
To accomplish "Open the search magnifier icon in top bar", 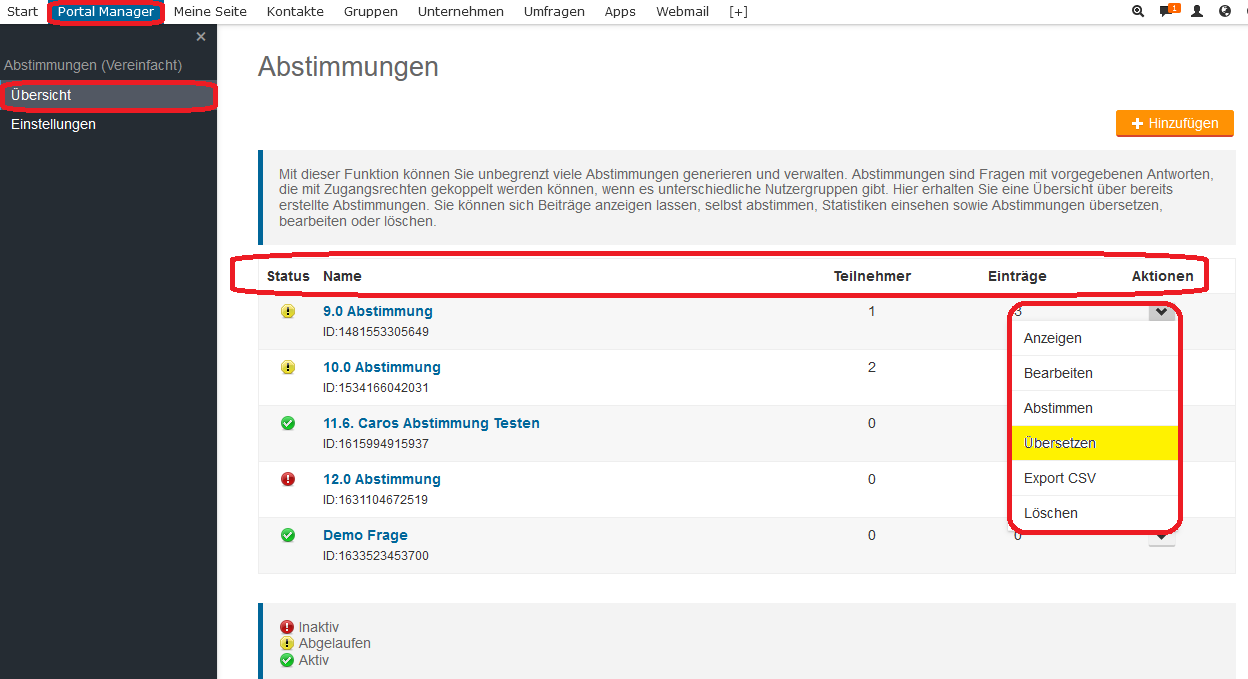I will (x=1138, y=12).
